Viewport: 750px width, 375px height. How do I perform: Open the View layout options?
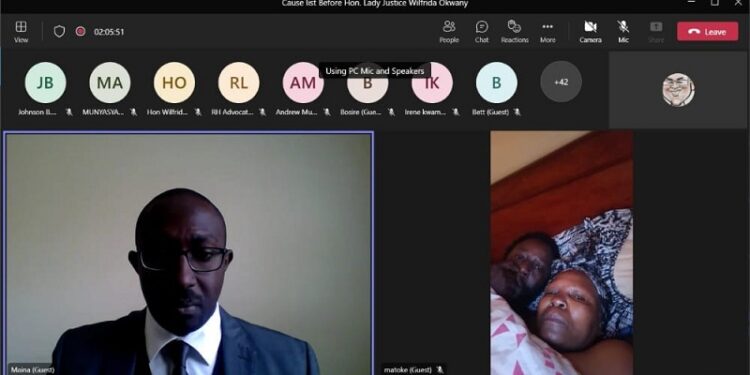click(21, 32)
